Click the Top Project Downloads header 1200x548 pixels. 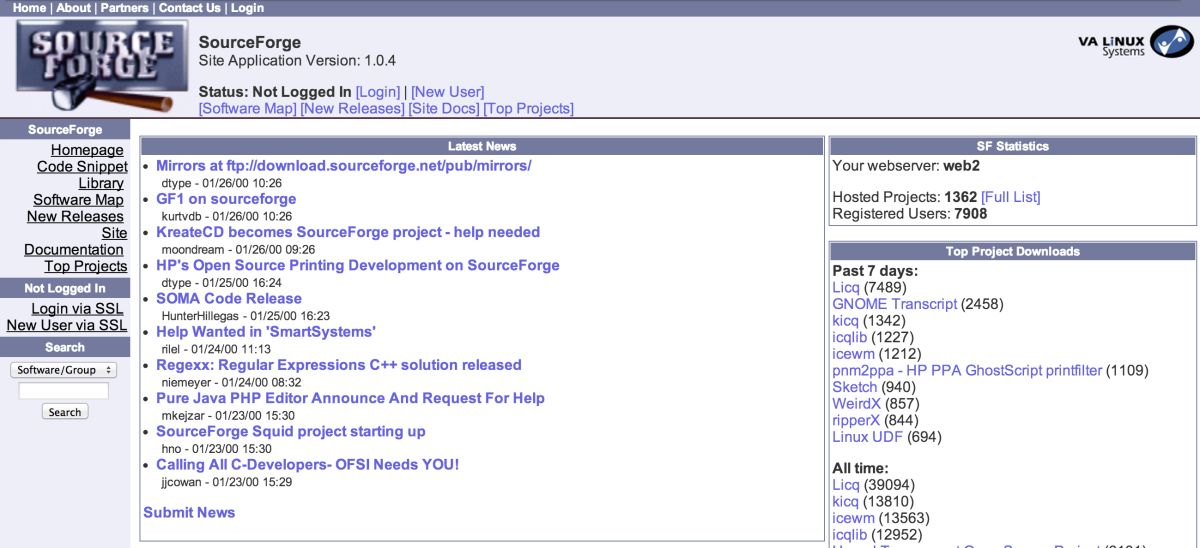[x=1013, y=252]
